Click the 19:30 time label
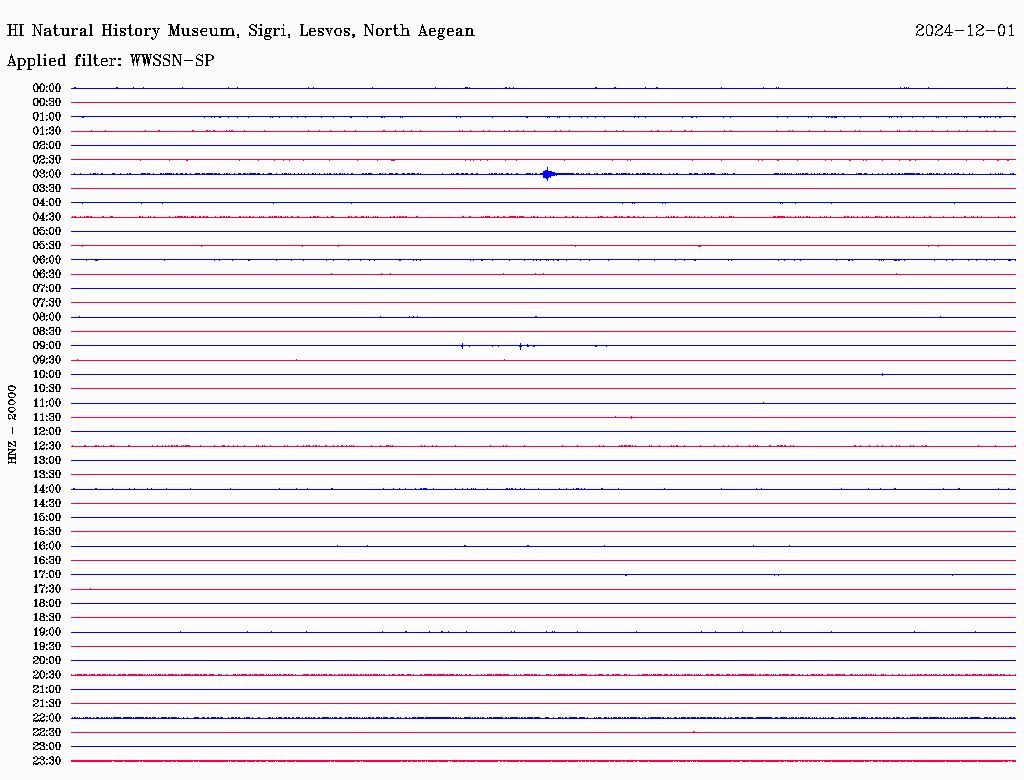 [47, 646]
